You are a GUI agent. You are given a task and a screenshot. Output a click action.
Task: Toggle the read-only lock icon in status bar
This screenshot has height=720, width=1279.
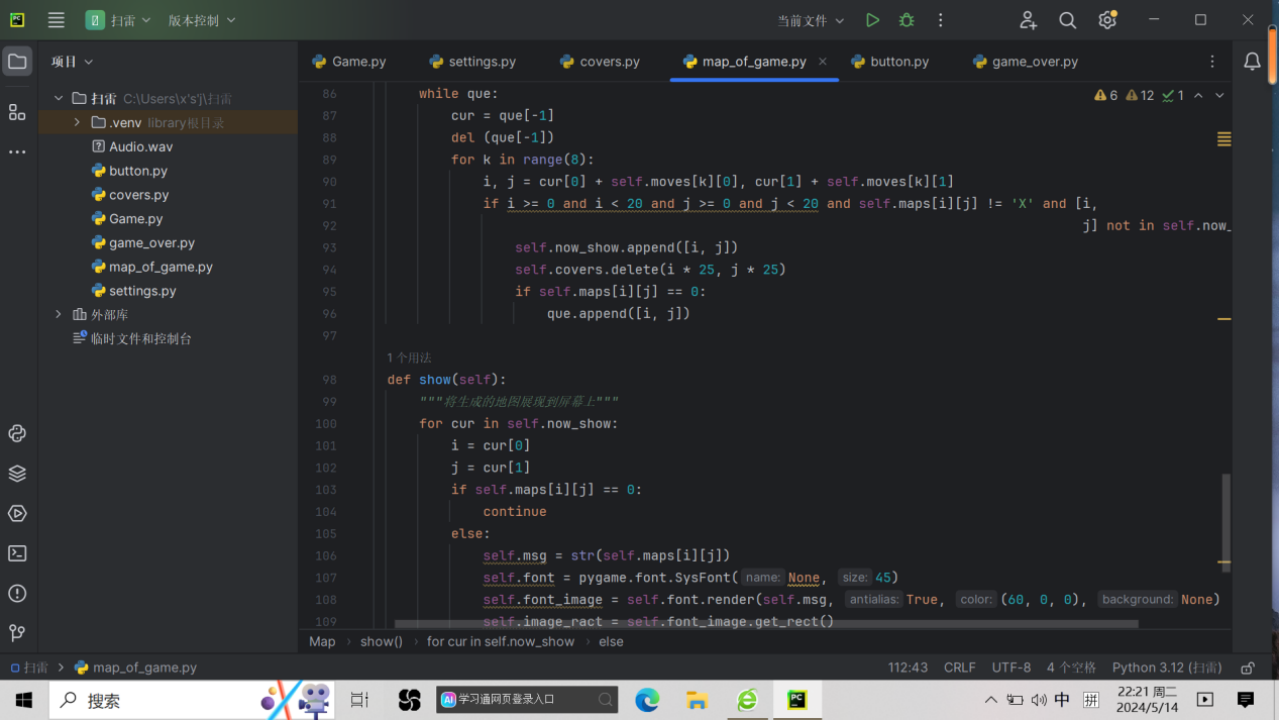pos(1247,667)
